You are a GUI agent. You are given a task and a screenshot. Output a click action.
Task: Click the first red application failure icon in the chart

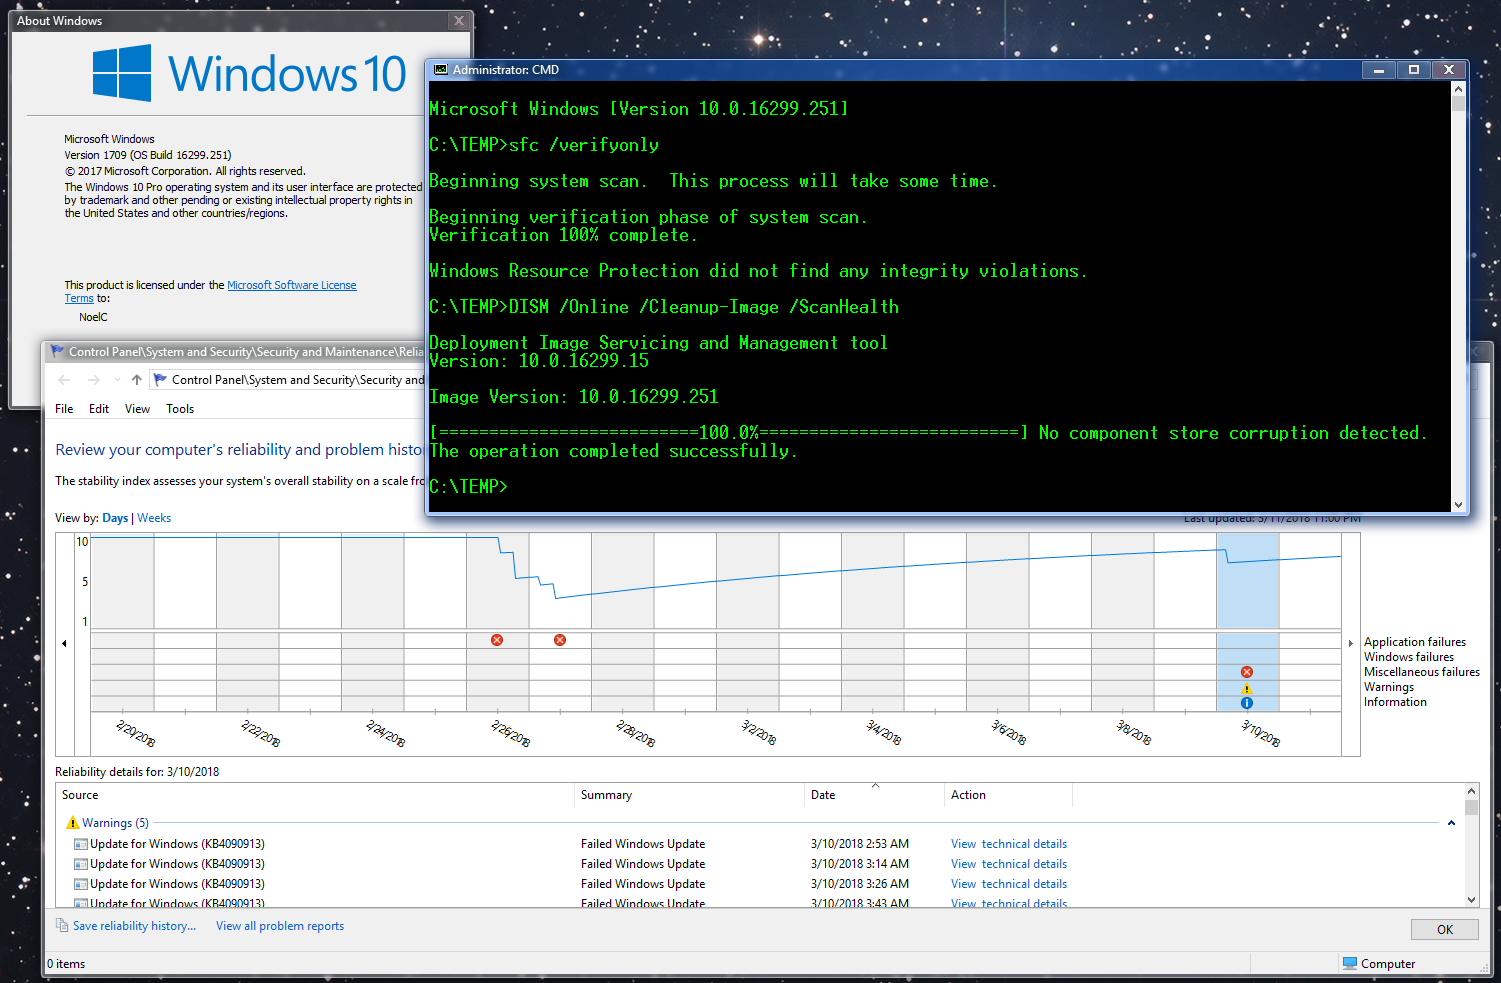(497, 640)
